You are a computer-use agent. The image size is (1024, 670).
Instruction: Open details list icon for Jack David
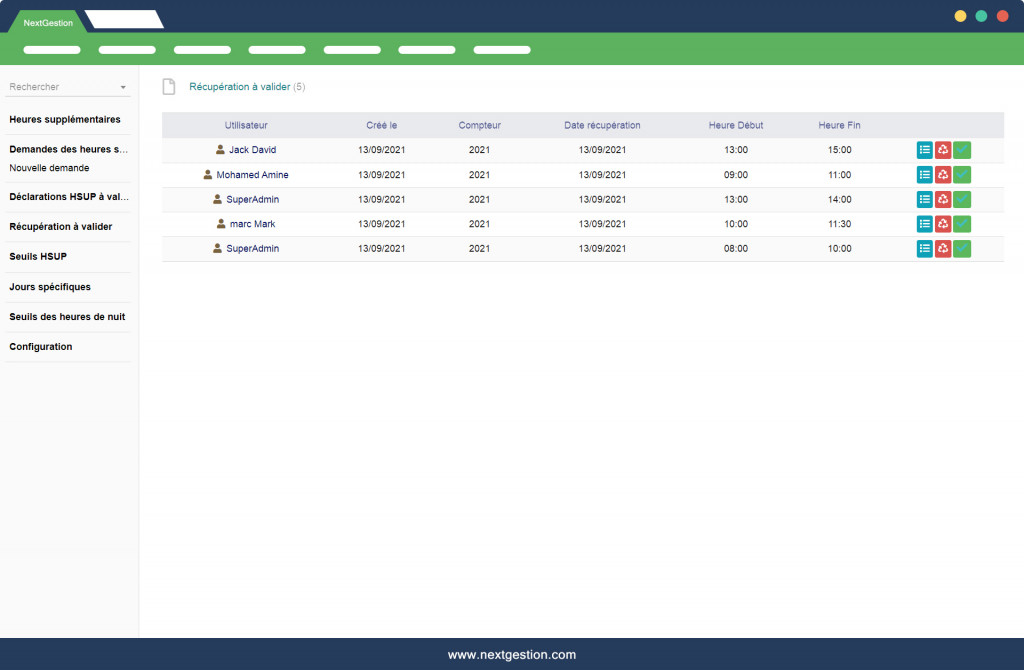925,150
